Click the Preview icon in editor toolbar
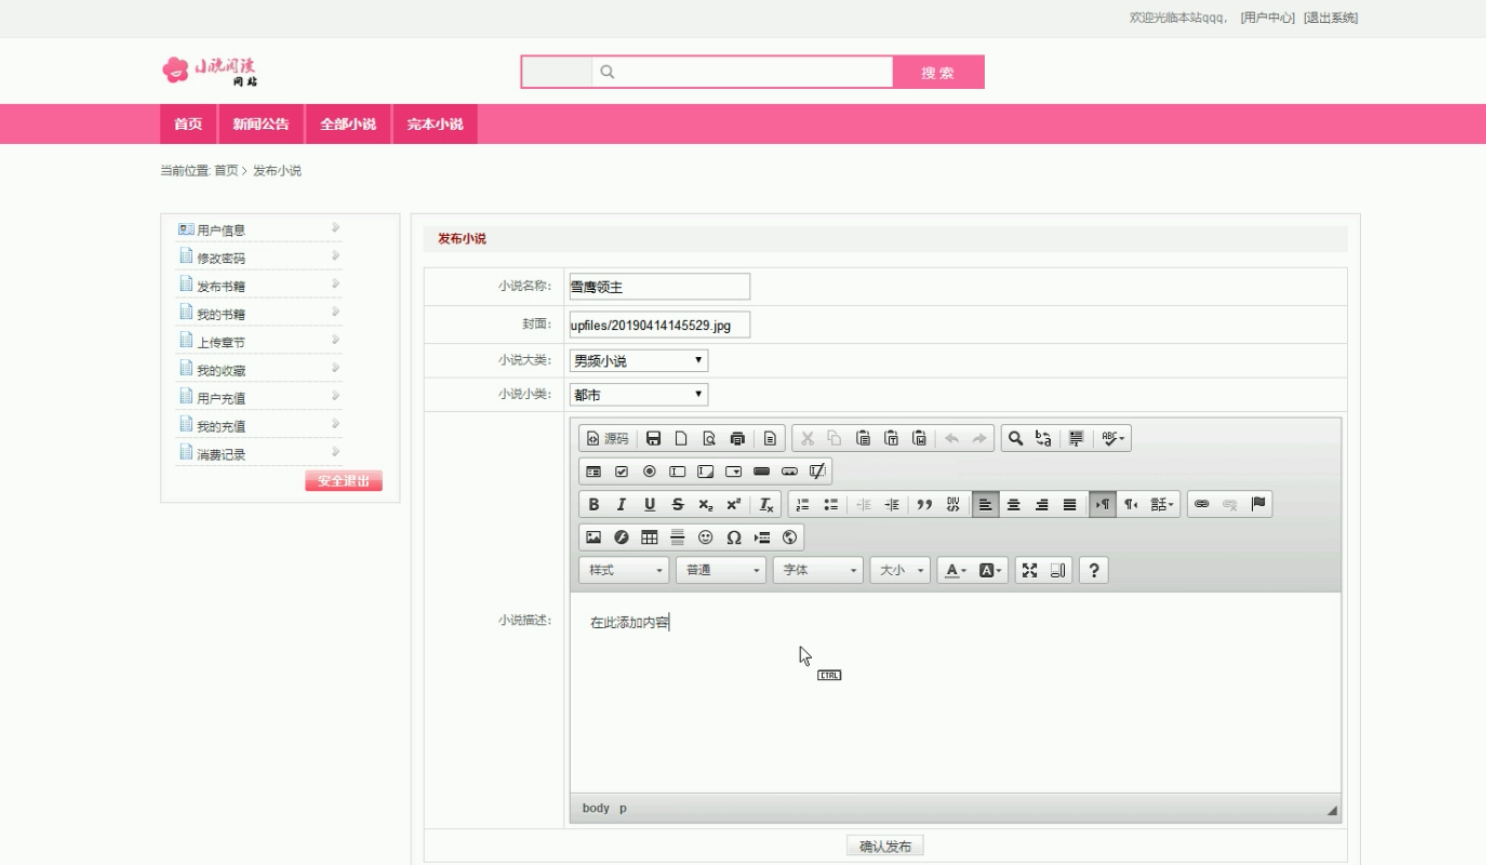 (x=709, y=438)
